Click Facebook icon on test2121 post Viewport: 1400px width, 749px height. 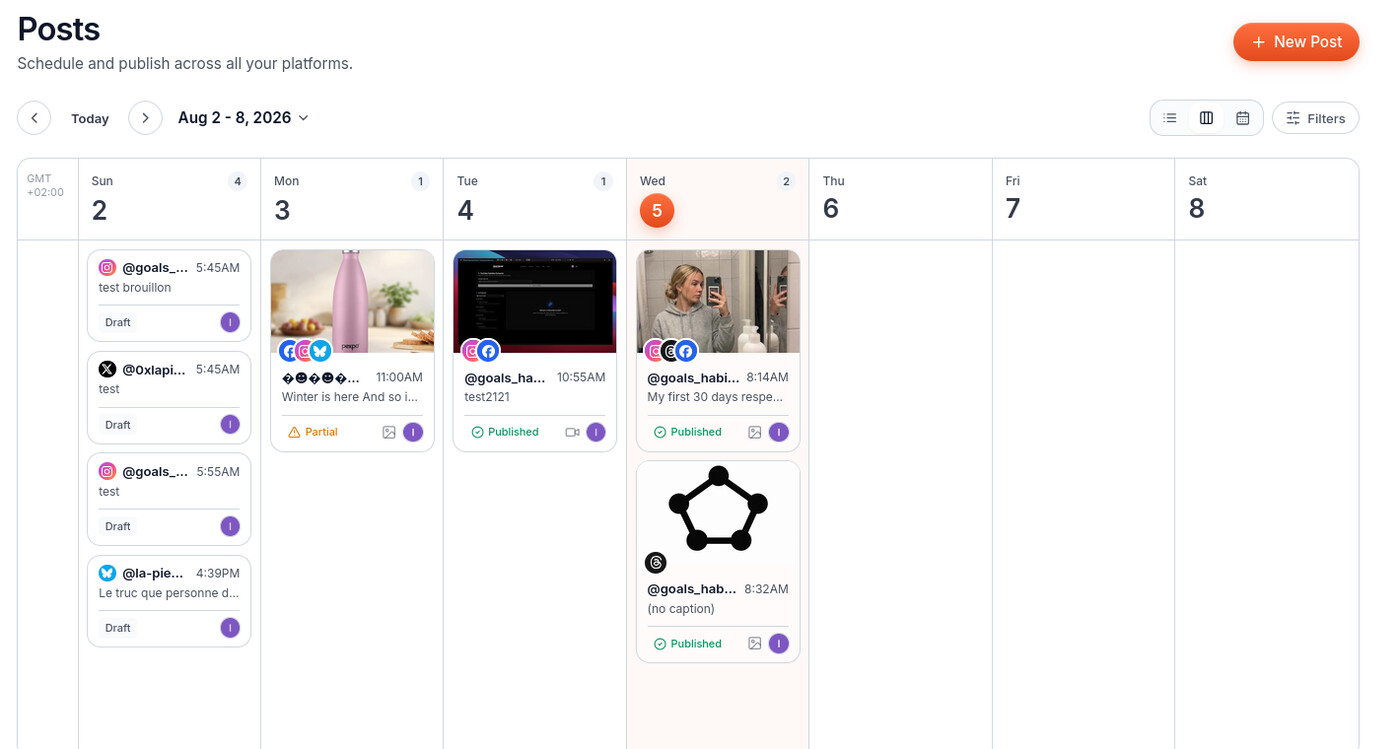[x=488, y=350]
